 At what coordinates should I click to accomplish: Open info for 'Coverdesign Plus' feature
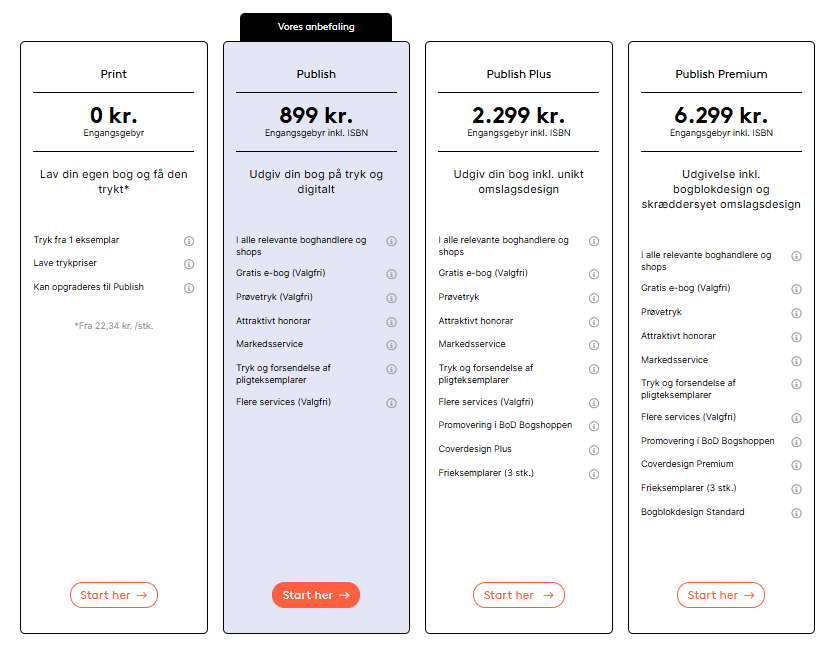coord(594,450)
